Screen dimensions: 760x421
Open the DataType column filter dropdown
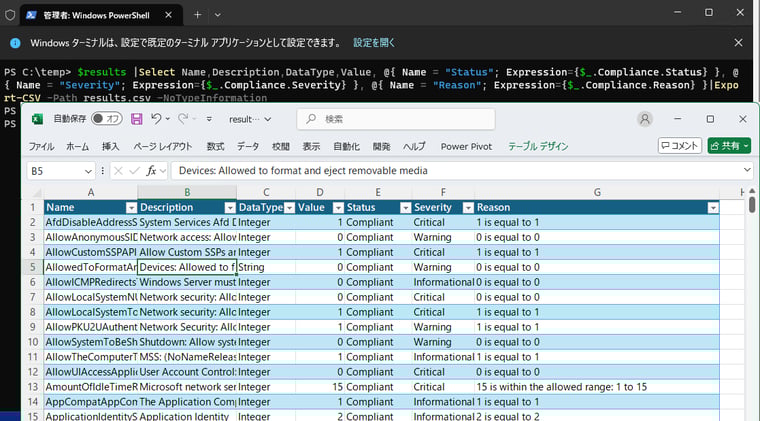click(289, 208)
